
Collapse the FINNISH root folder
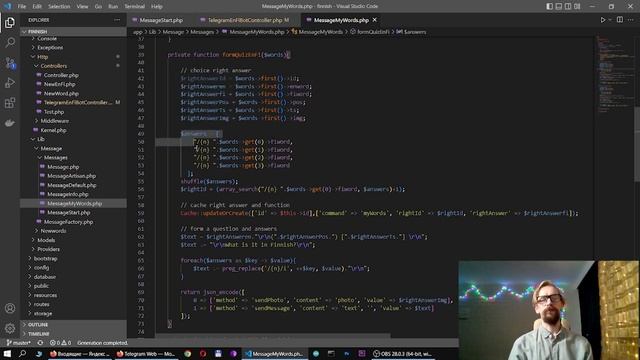pyautogui.click(x=73, y=31)
